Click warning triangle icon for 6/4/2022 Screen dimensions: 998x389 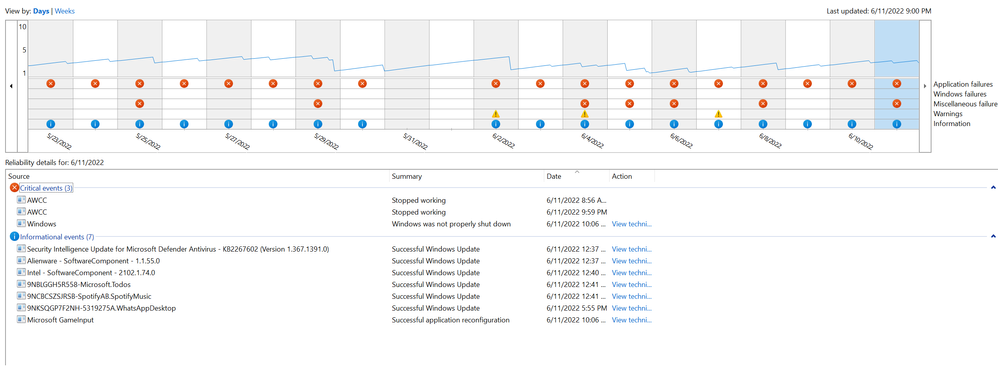(x=585, y=114)
